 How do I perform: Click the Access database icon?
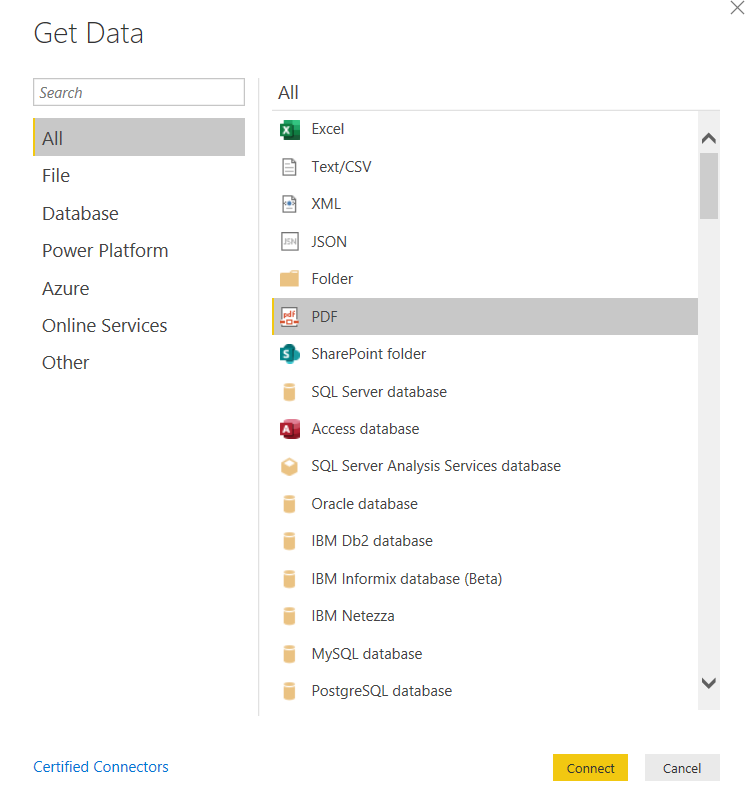pos(290,429)
